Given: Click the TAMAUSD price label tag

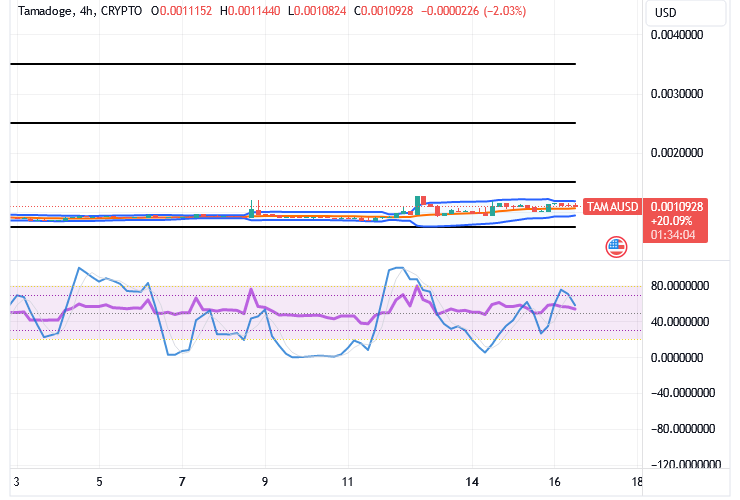Looking at the screenshot, I should coord(612,207).
